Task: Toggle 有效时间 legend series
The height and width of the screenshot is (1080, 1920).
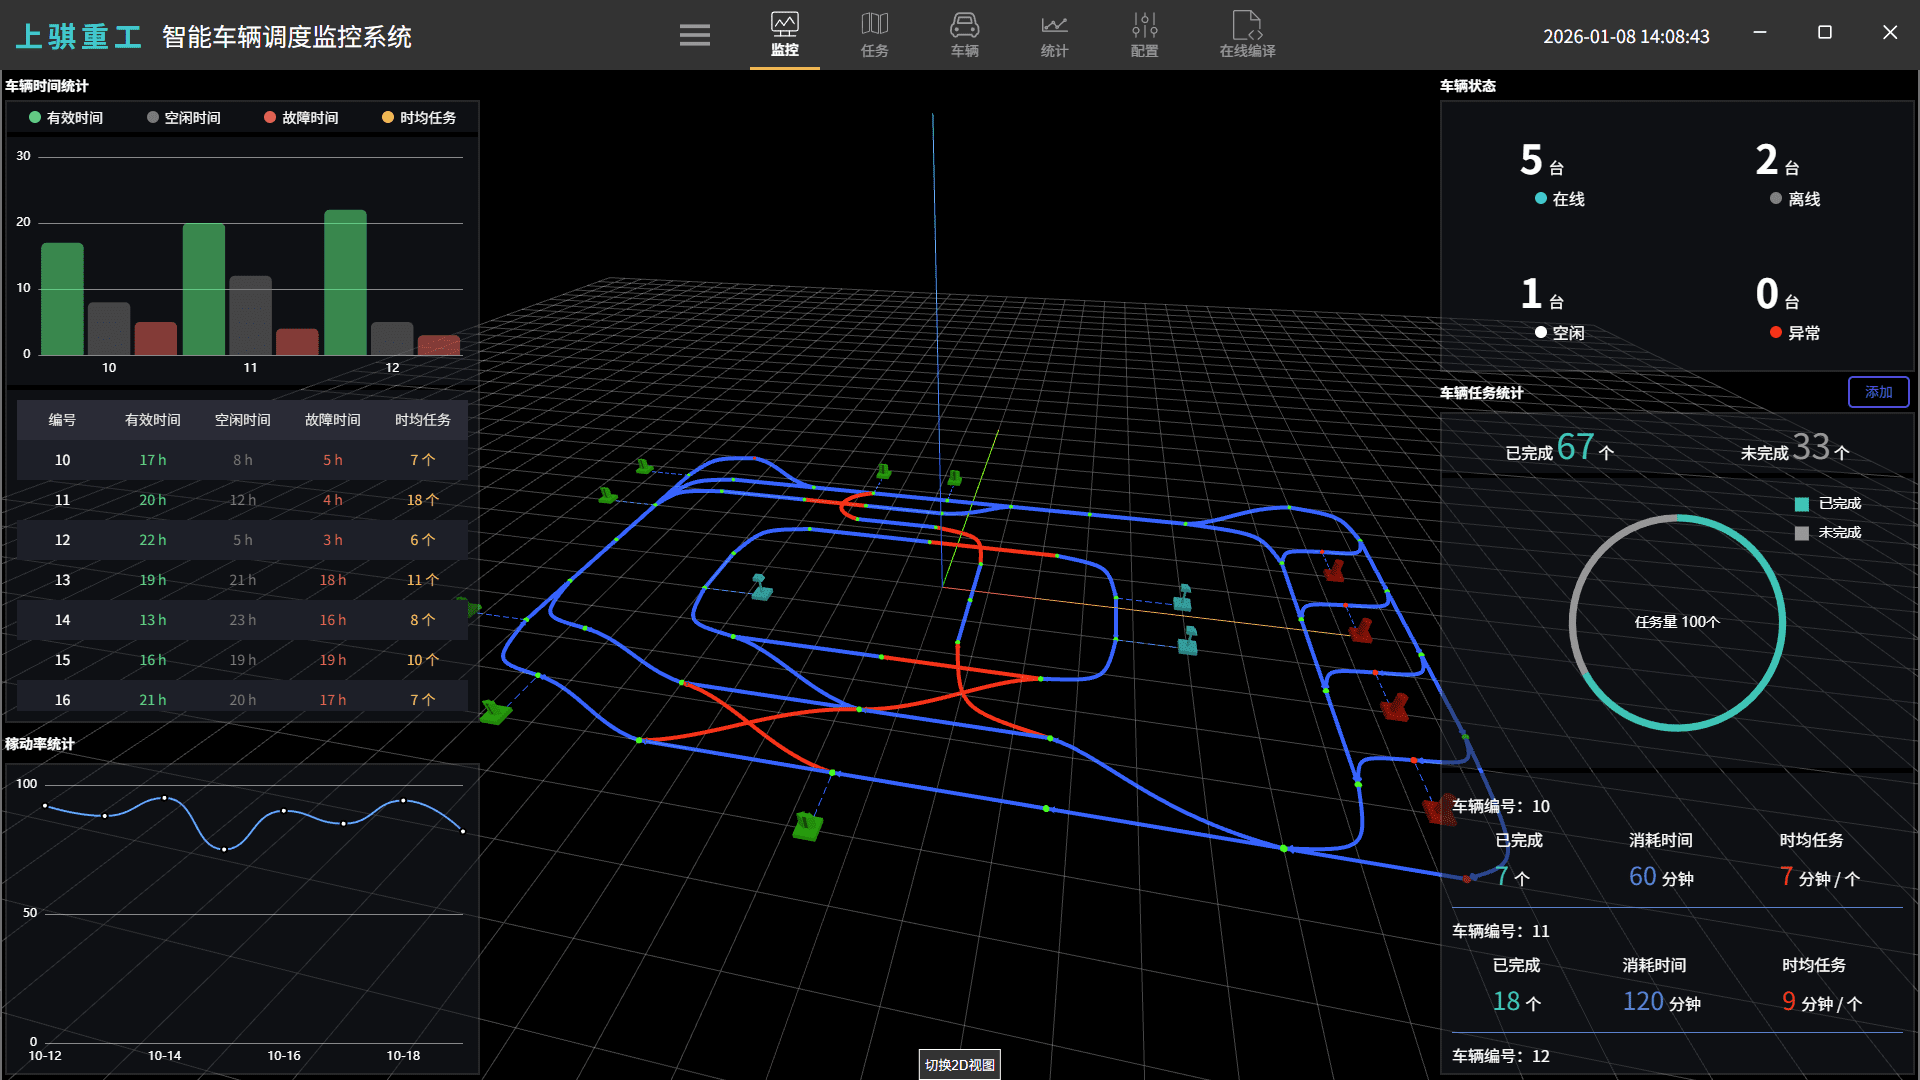Action: pyautogui.click(x=66, y=118)
